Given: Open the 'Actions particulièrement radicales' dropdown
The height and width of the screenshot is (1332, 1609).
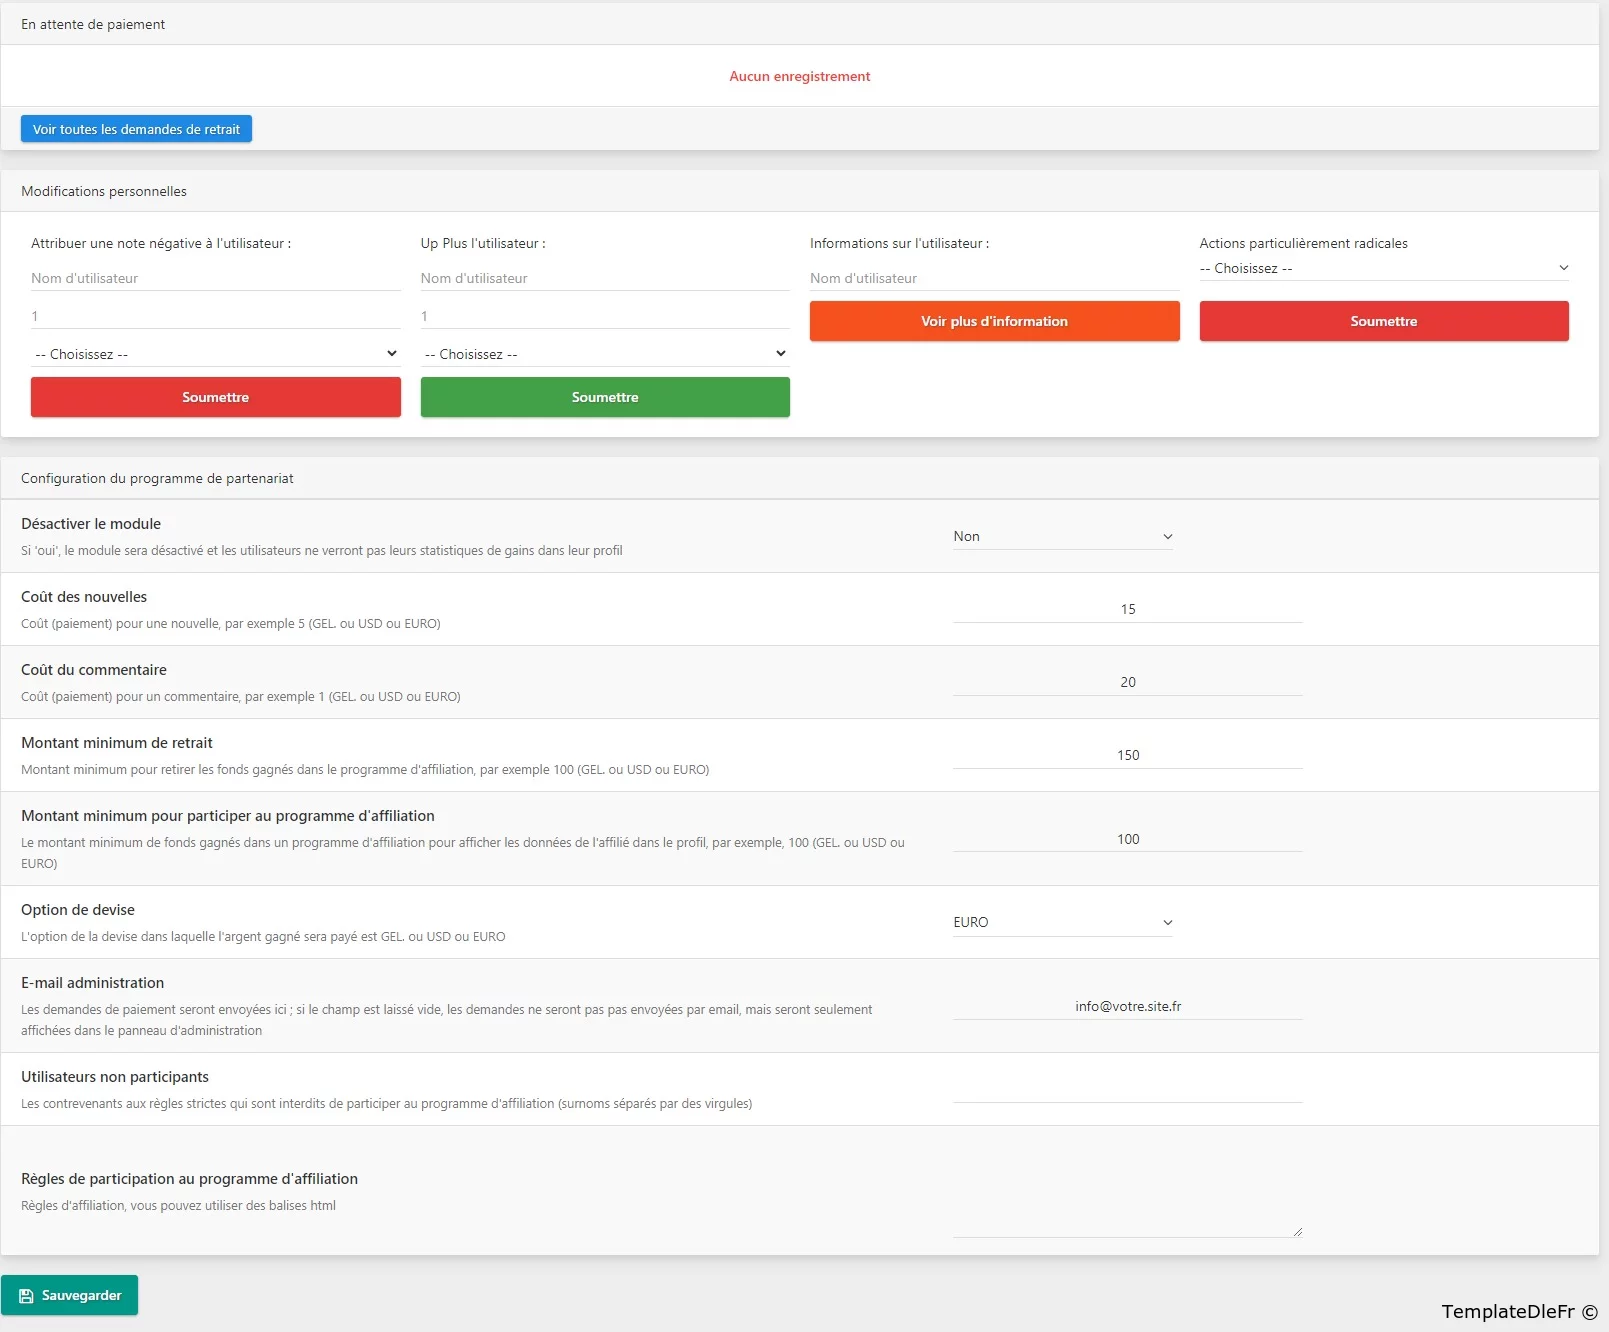Looking at the screenshot, I should click(1383, 268).
